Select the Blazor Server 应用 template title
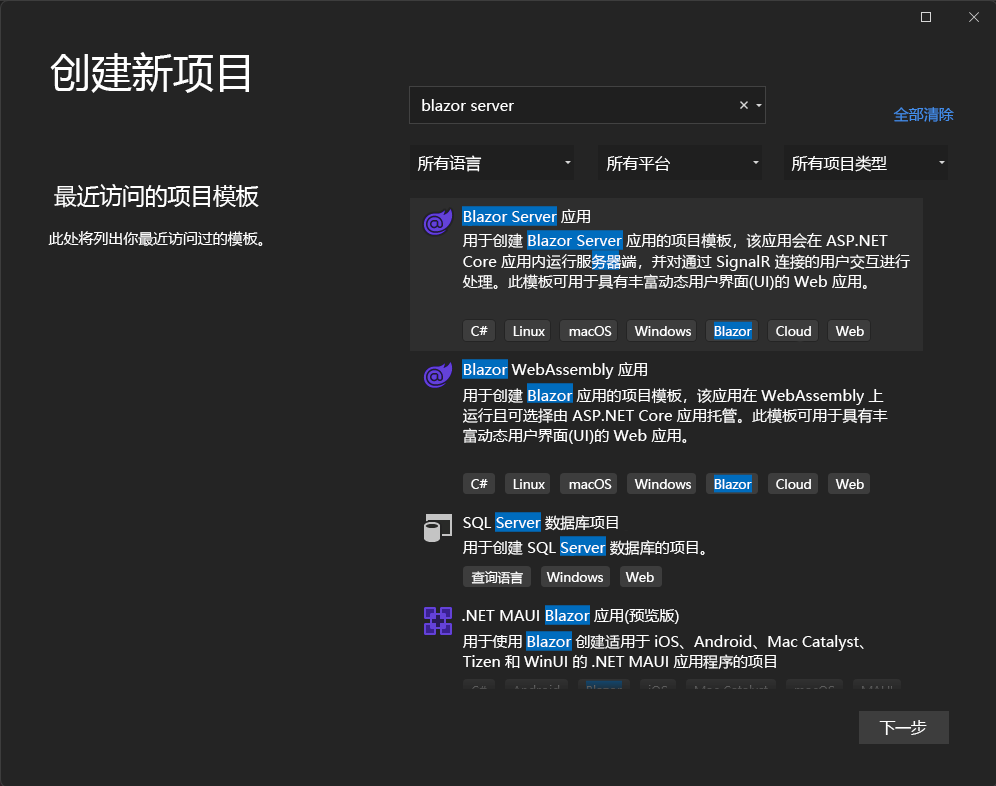The height and width of the screenshot is (786, 996). [x=527, y=217]
